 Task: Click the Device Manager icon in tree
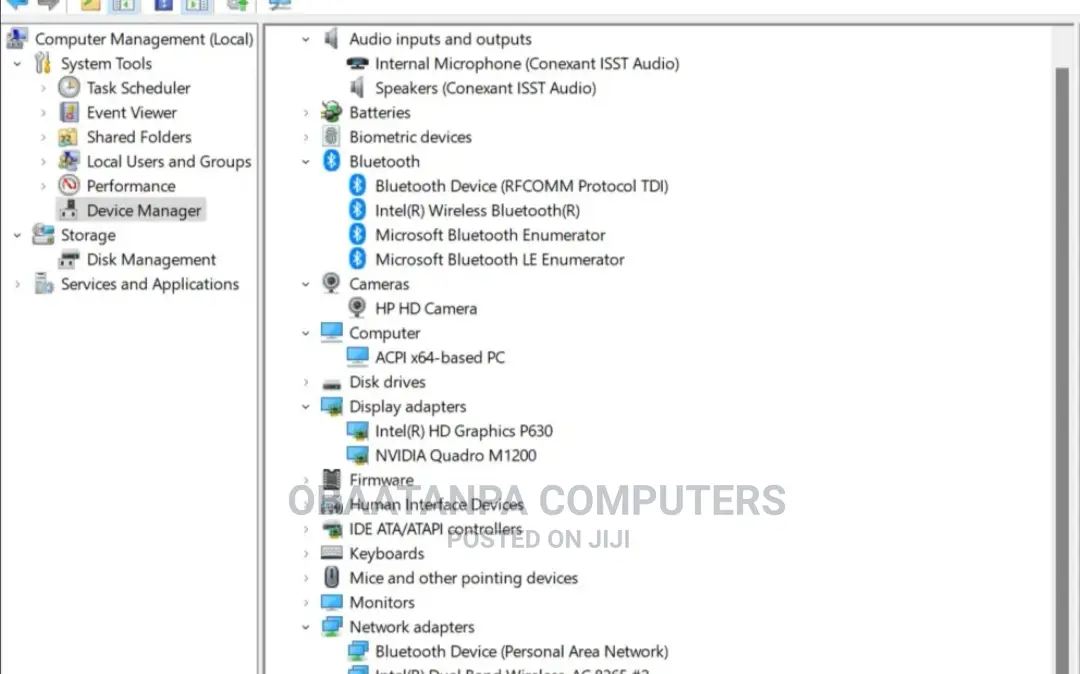point(69,210)
